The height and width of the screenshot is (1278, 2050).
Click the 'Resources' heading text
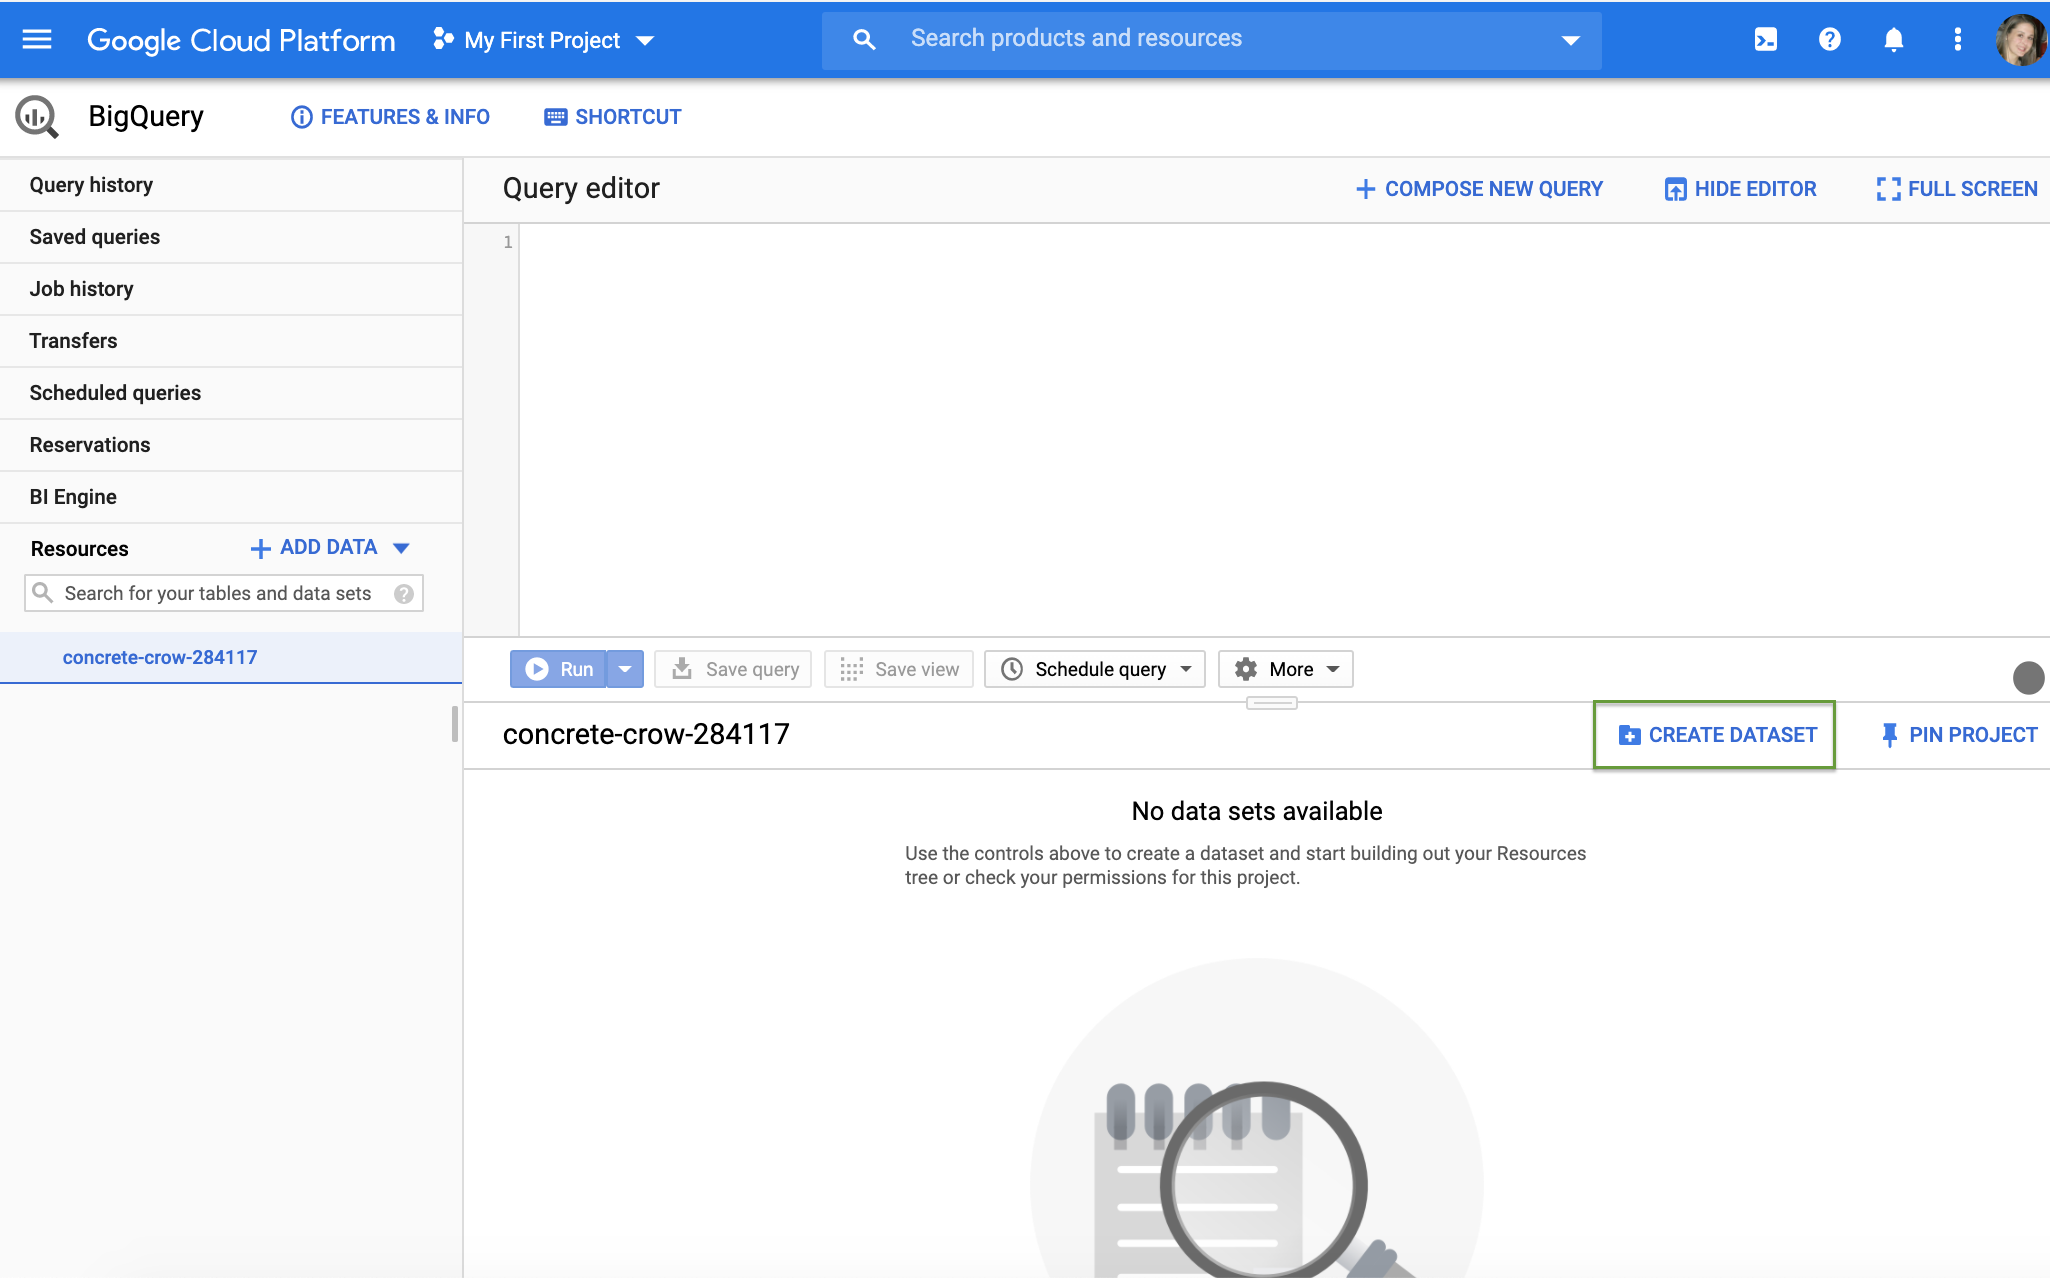[80, 549]
